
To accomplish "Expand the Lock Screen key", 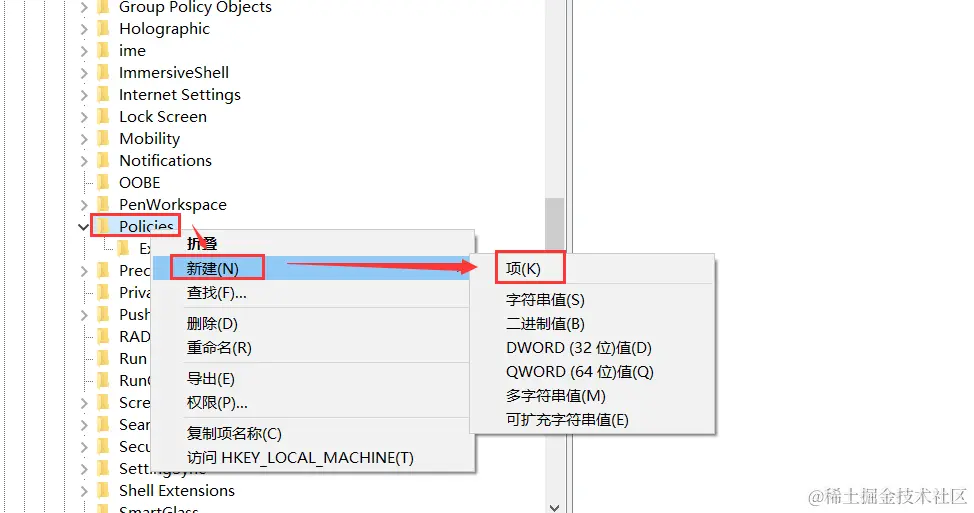I will (84, 117).
